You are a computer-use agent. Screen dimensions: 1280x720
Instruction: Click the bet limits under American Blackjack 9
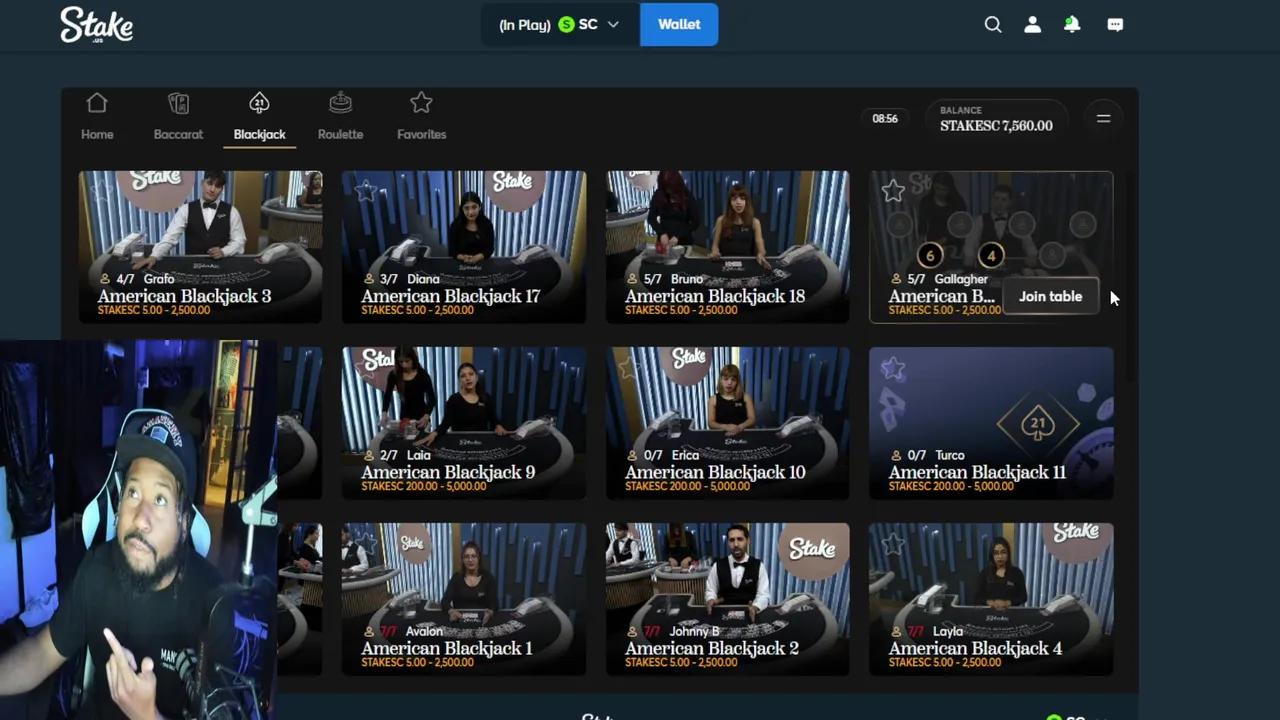click(424, 487)
